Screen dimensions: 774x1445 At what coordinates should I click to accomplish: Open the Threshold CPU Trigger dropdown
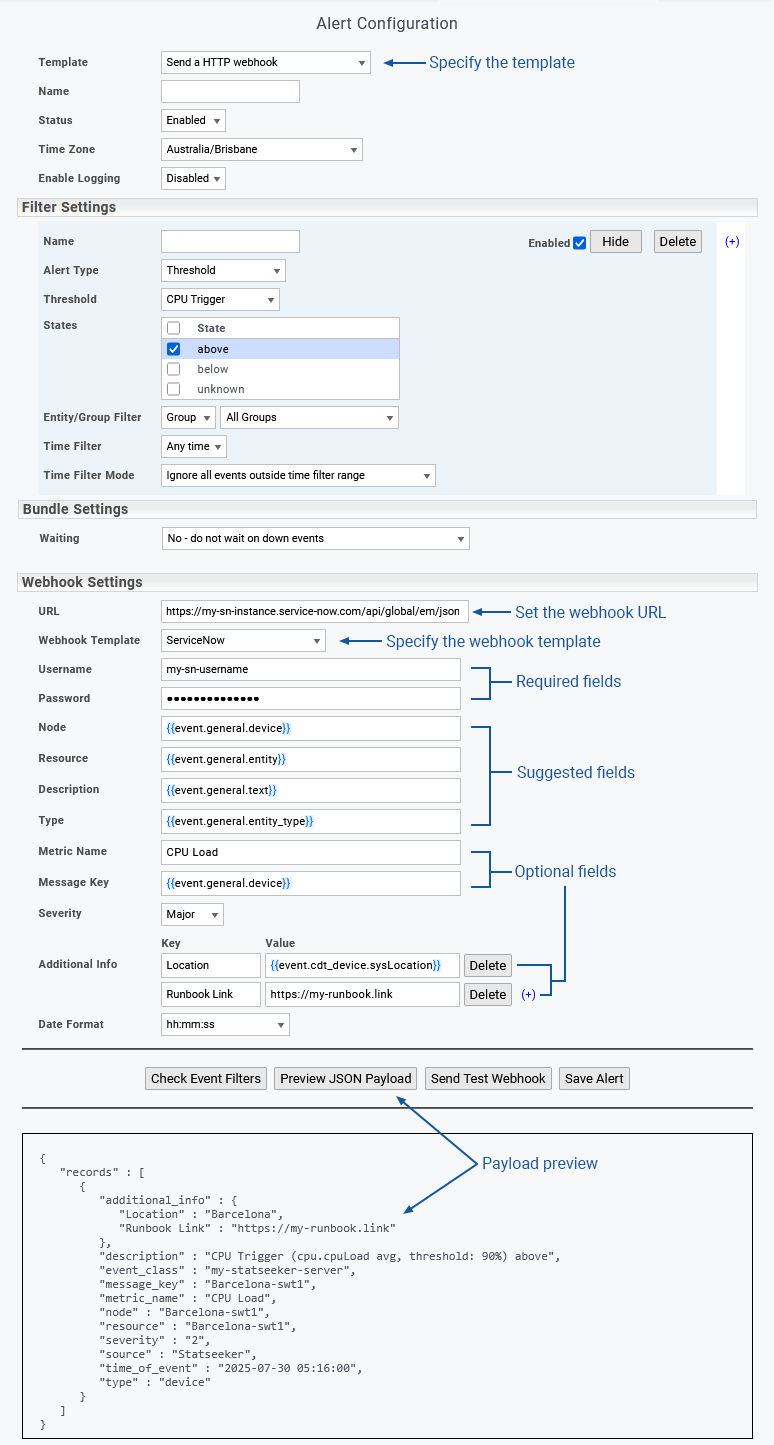(x=220, y=299)
